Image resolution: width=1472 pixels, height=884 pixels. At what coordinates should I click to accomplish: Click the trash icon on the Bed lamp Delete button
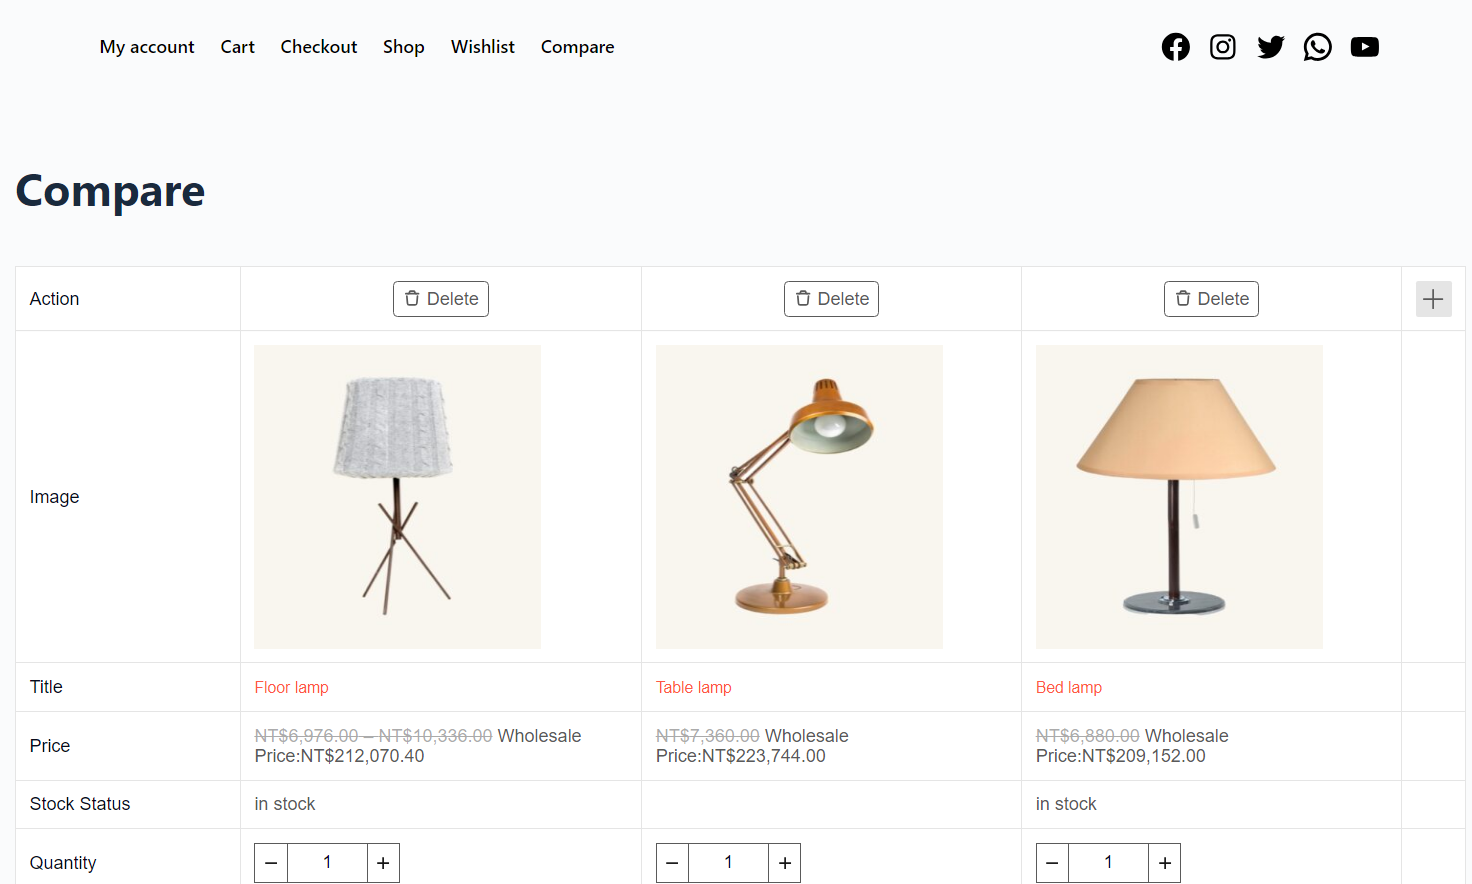[x=1183, y=298]
